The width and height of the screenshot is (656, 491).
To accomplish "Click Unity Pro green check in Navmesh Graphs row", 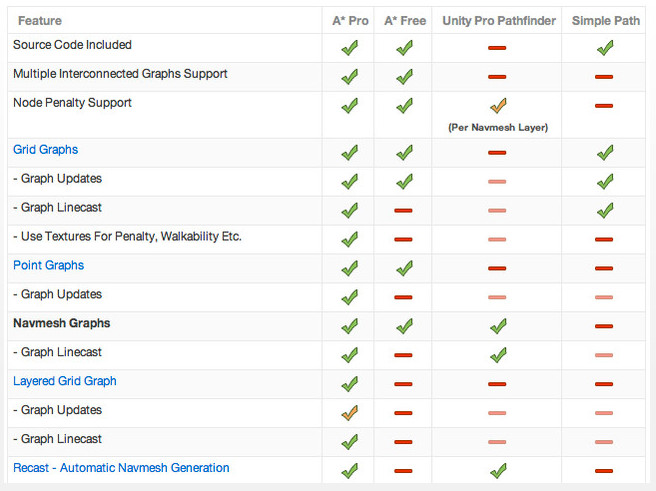I will [498, 326].
